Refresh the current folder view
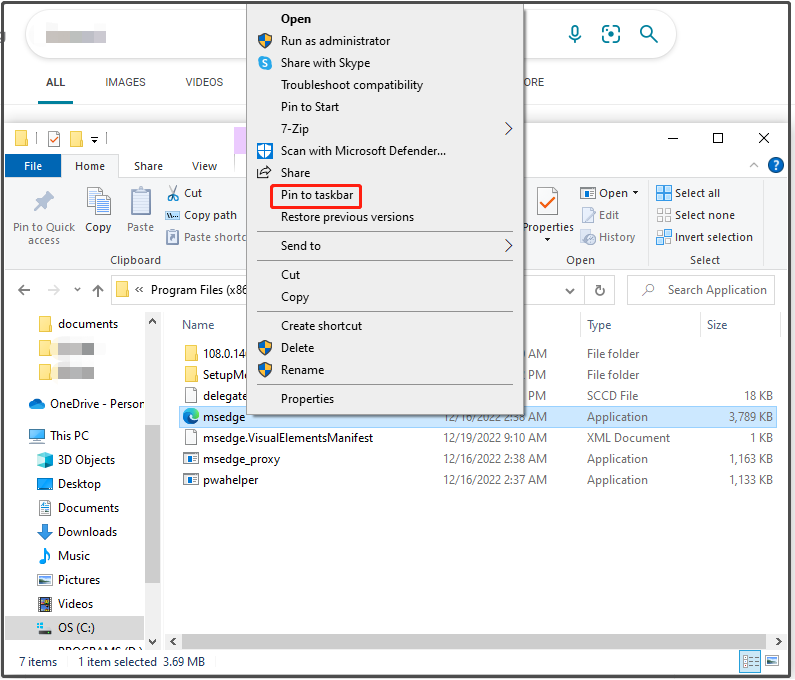This screenshot has height=680, width=795. pyautogui.click(x=599, y=290)
